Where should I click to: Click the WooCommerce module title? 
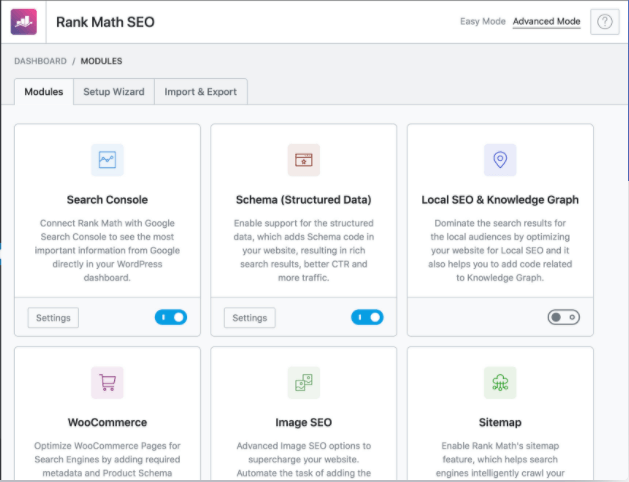tap(107, 423)
